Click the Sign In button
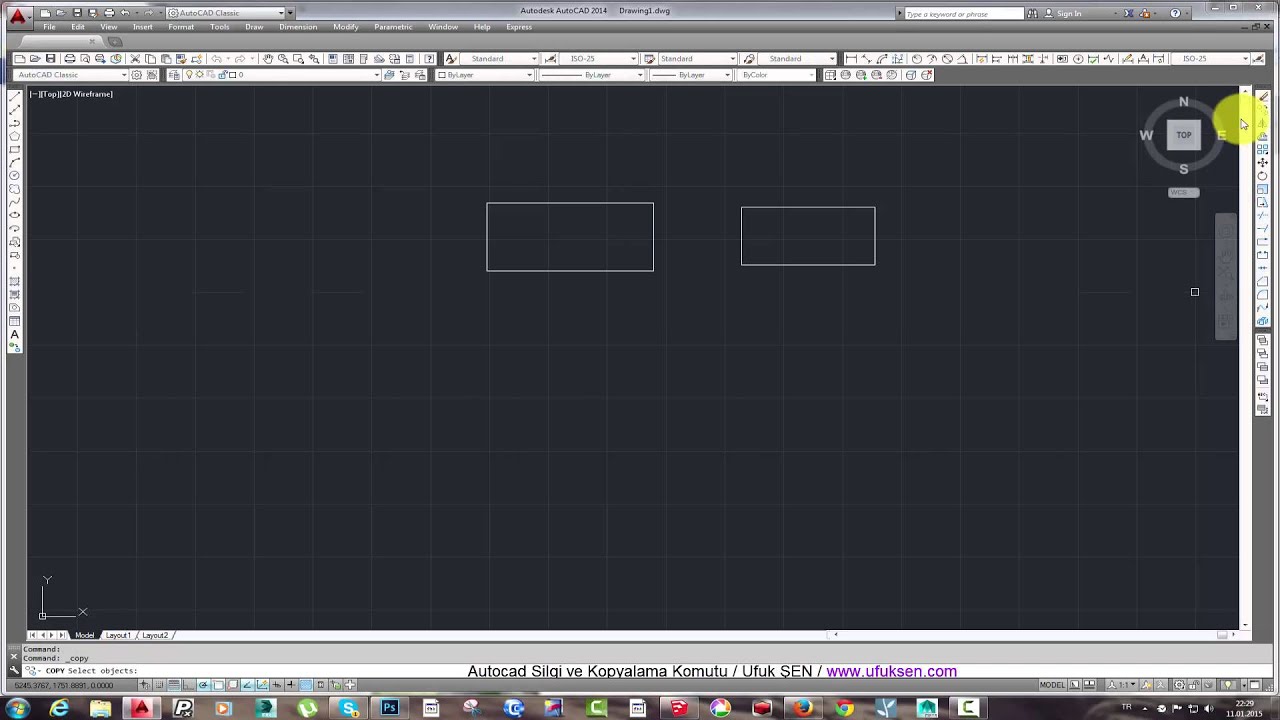1280x720 pixels. [x=1068, y=13]
